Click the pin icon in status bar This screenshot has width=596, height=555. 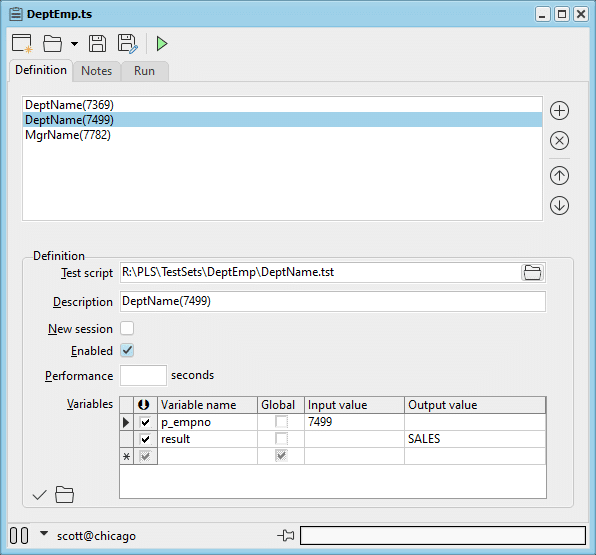[286, 536]
